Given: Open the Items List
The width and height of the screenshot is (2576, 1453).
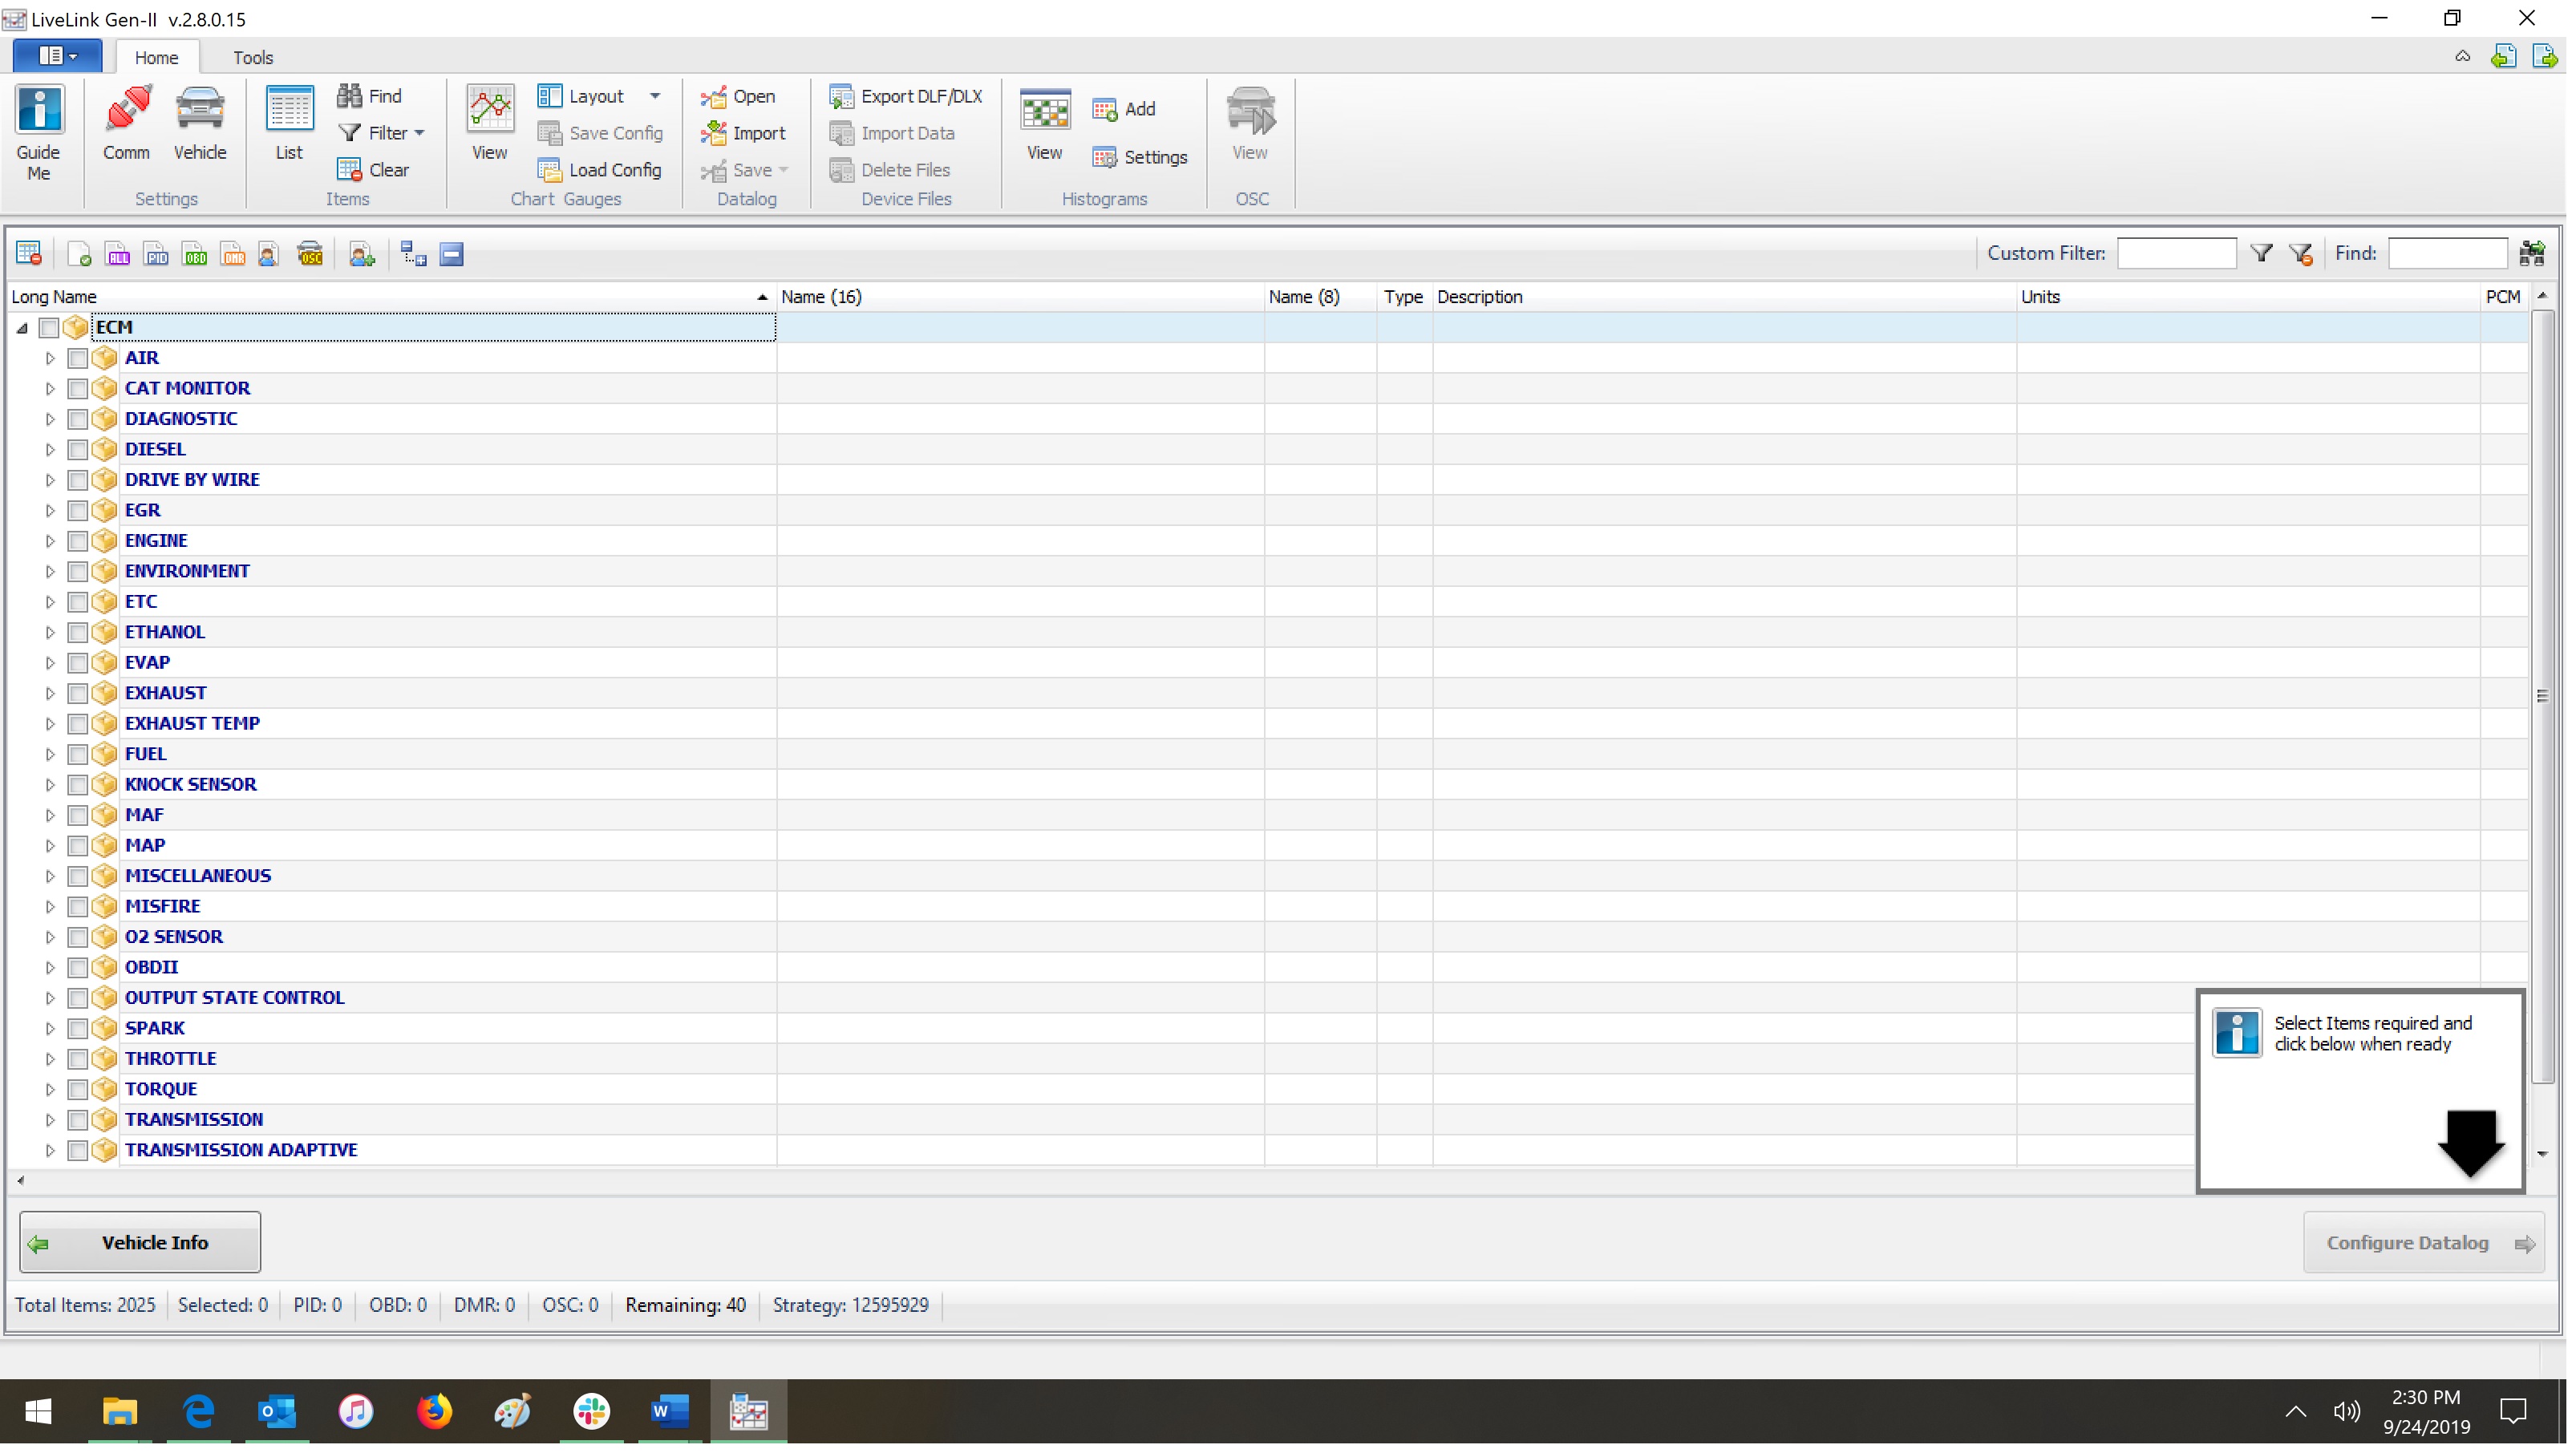Looking at the screenshot, I should click(x=289, y=124).
